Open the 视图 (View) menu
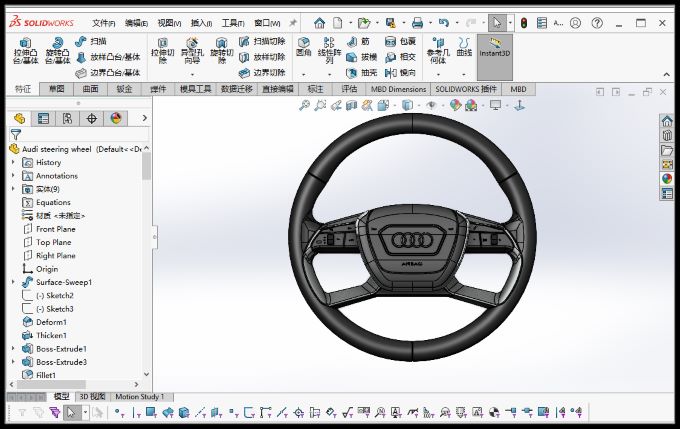Viewport: 680px width, 429px height. pyautogui.click(x=169, y=23)
